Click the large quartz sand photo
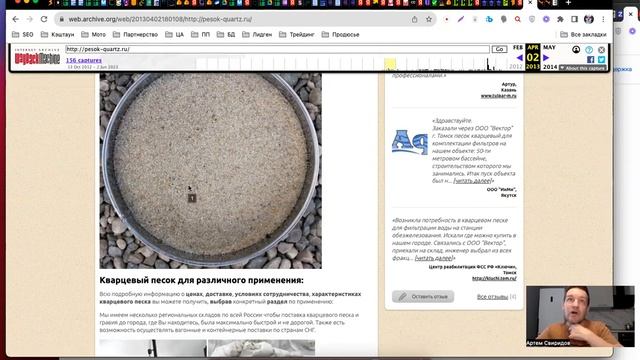 (x=211, y=171)
